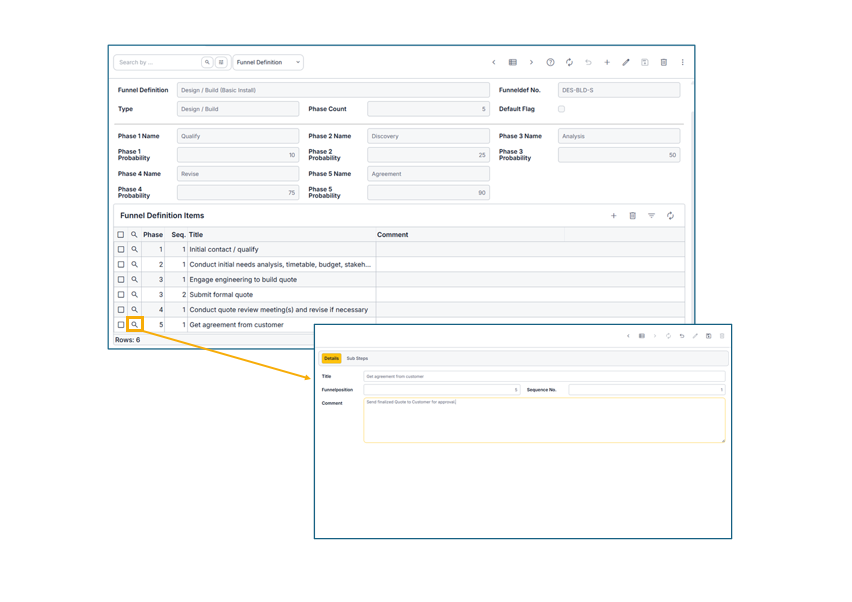Check the 'Initial contact / qualify' row checkbox
The image size is (852, 602).
coord(121,250)
